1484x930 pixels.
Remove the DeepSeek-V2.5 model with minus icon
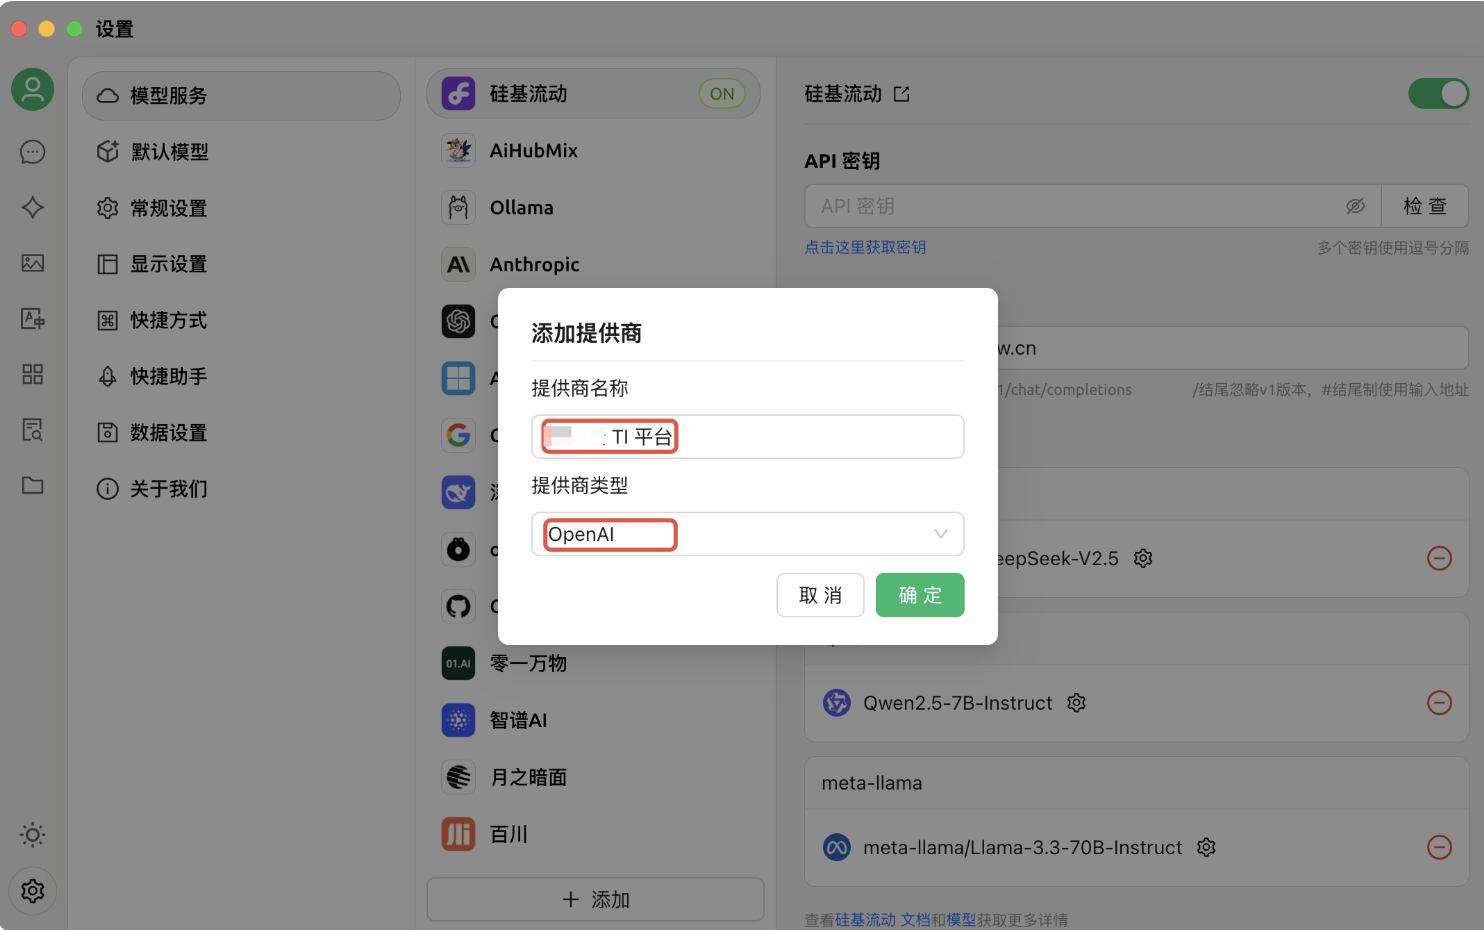coord(1439,558)
